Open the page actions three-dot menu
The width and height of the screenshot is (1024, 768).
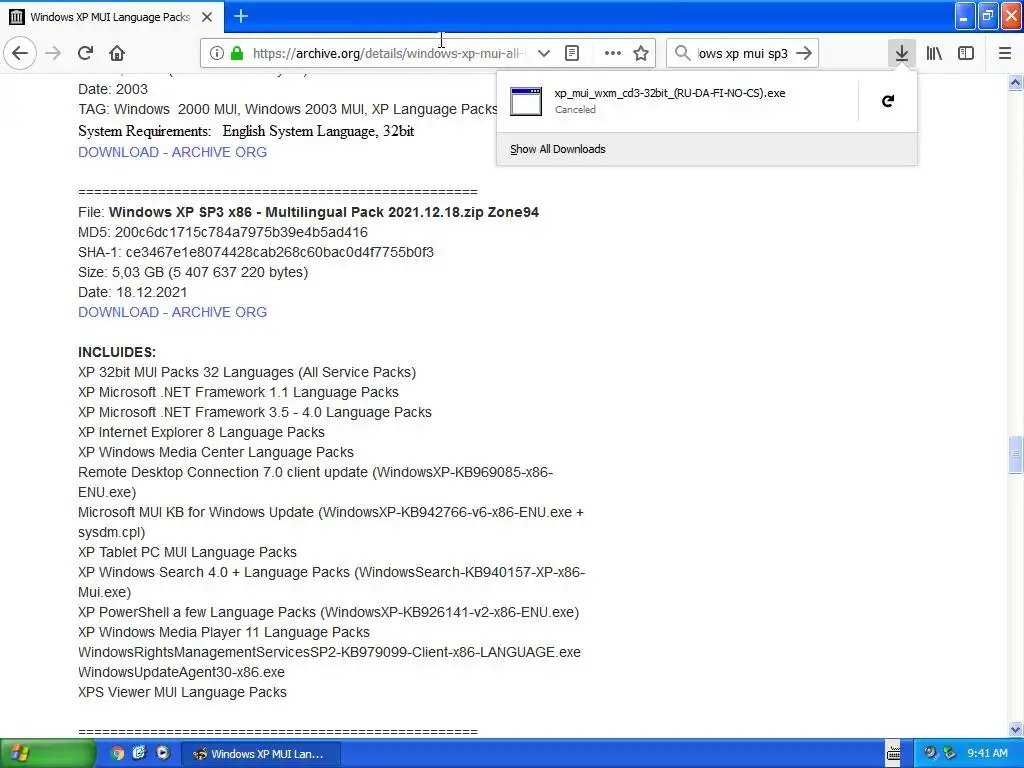pyautogui.click(x=613, y=53)
